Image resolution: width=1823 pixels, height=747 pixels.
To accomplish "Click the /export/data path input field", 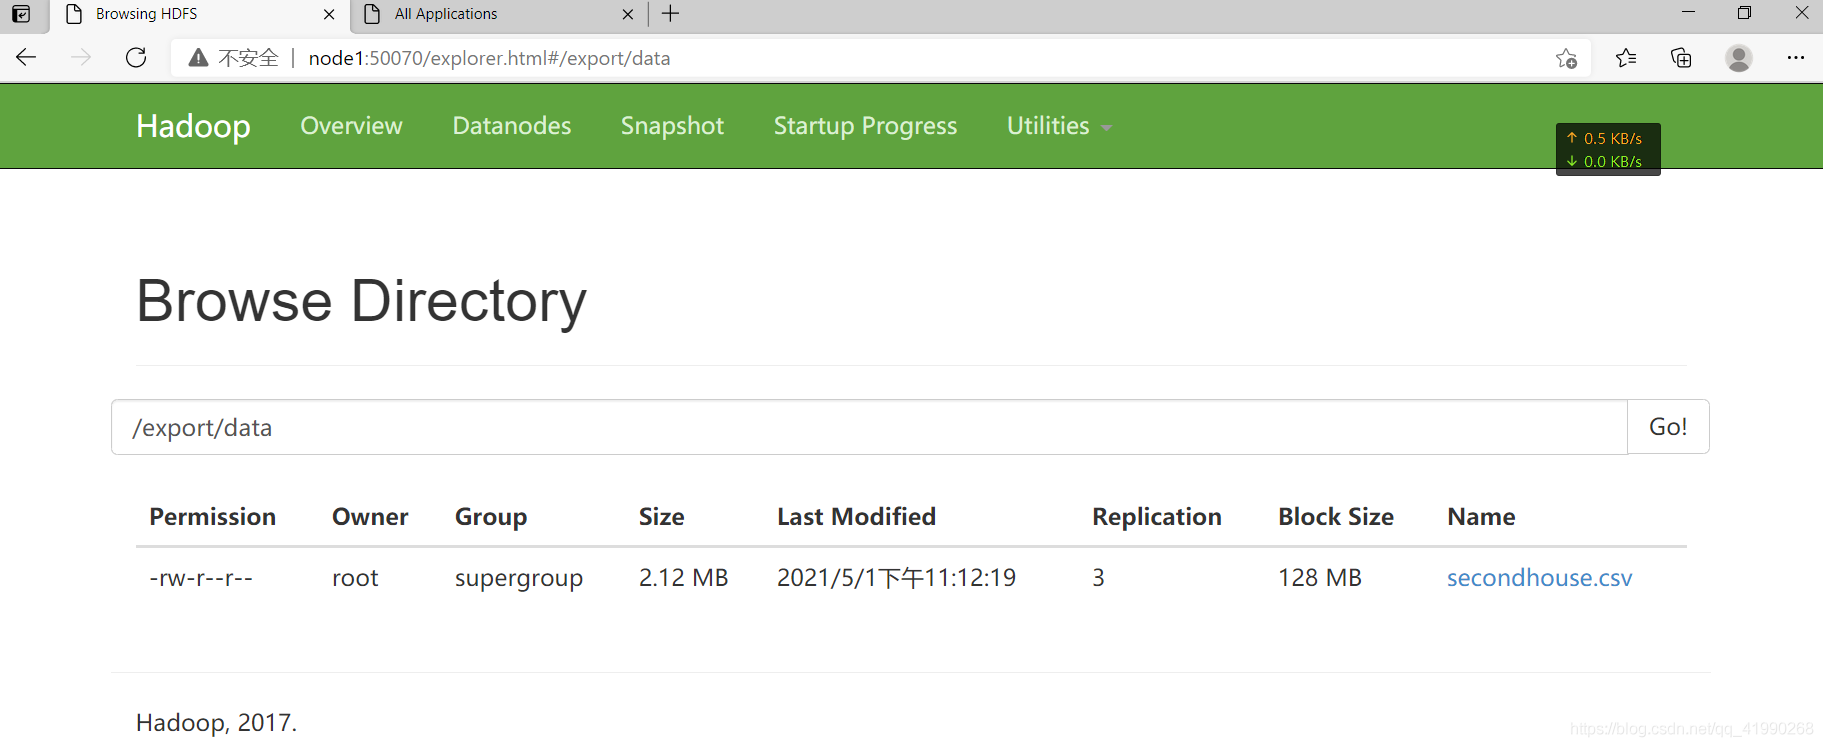I will click(x=869, y=427).
